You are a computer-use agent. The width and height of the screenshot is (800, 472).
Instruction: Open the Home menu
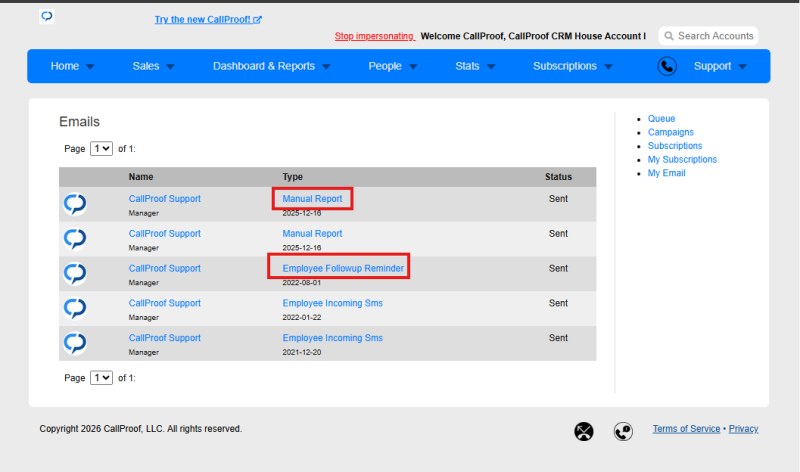(x=65, y=66)
